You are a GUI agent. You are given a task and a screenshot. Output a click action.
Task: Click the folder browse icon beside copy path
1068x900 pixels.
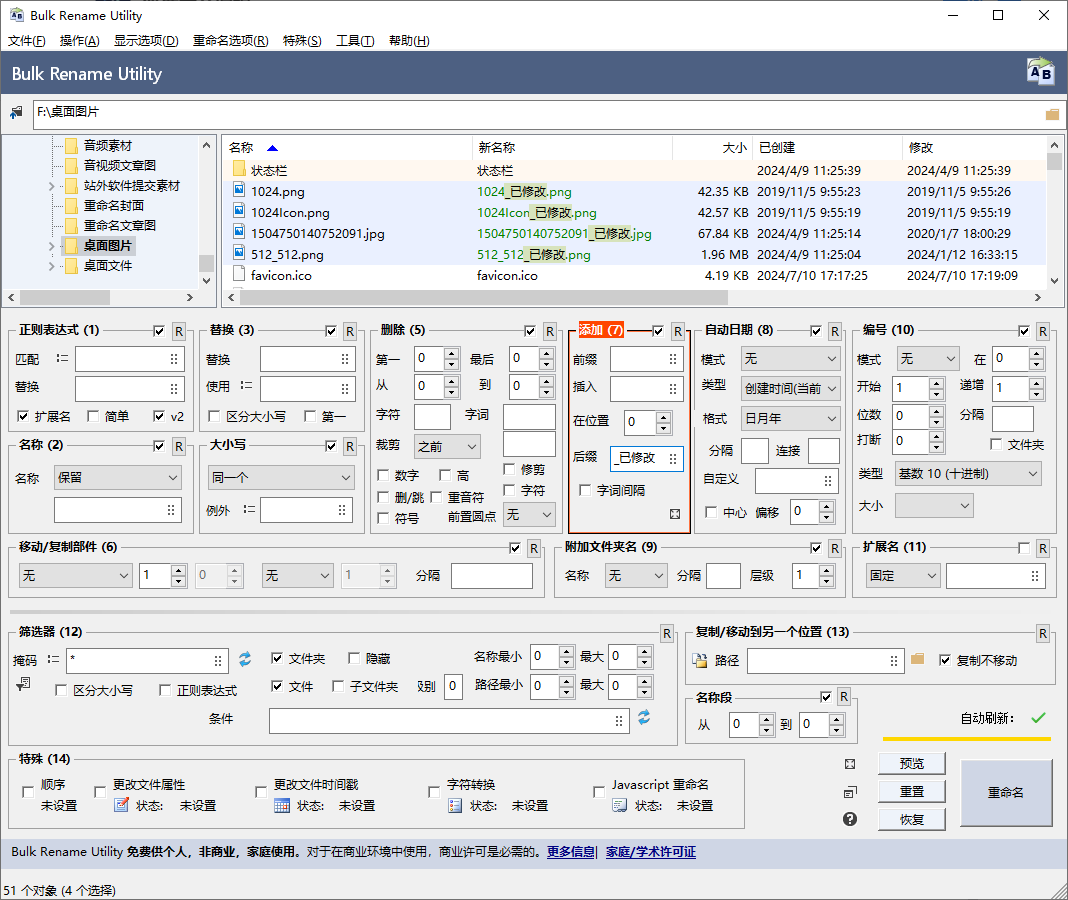pyautogui.click(x=917, y=659)
